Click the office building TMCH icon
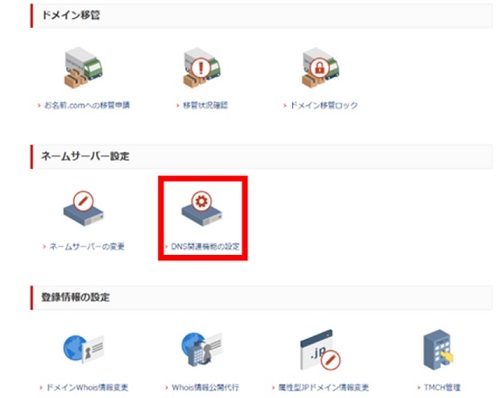Screen dimensions: 503x398 tap(439, 350)
